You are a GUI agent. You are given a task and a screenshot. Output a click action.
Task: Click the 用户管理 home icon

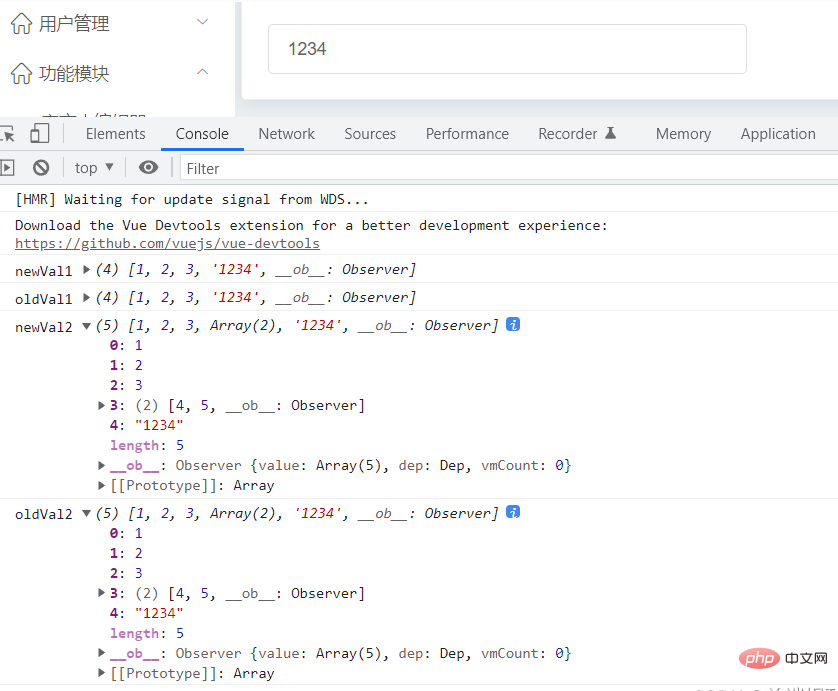point(21,24)
